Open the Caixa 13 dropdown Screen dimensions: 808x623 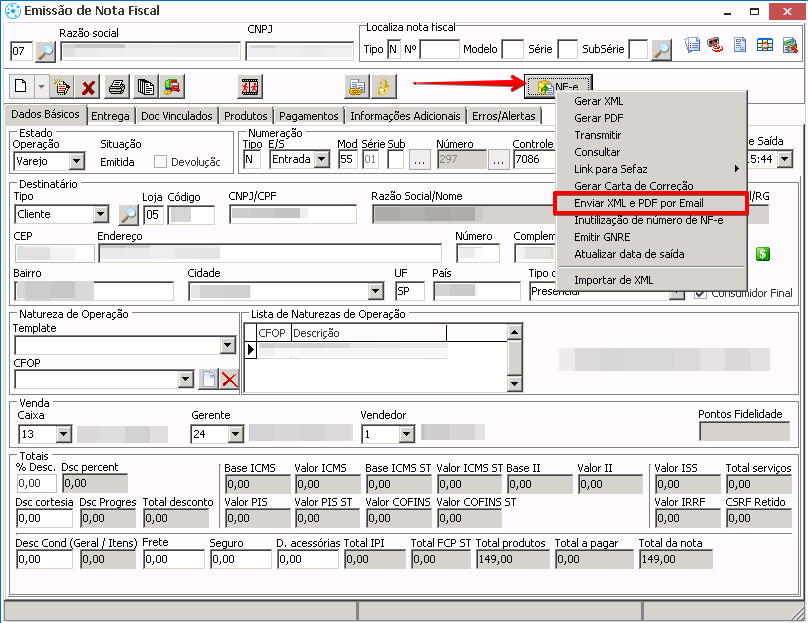click(x=63, y=434)
